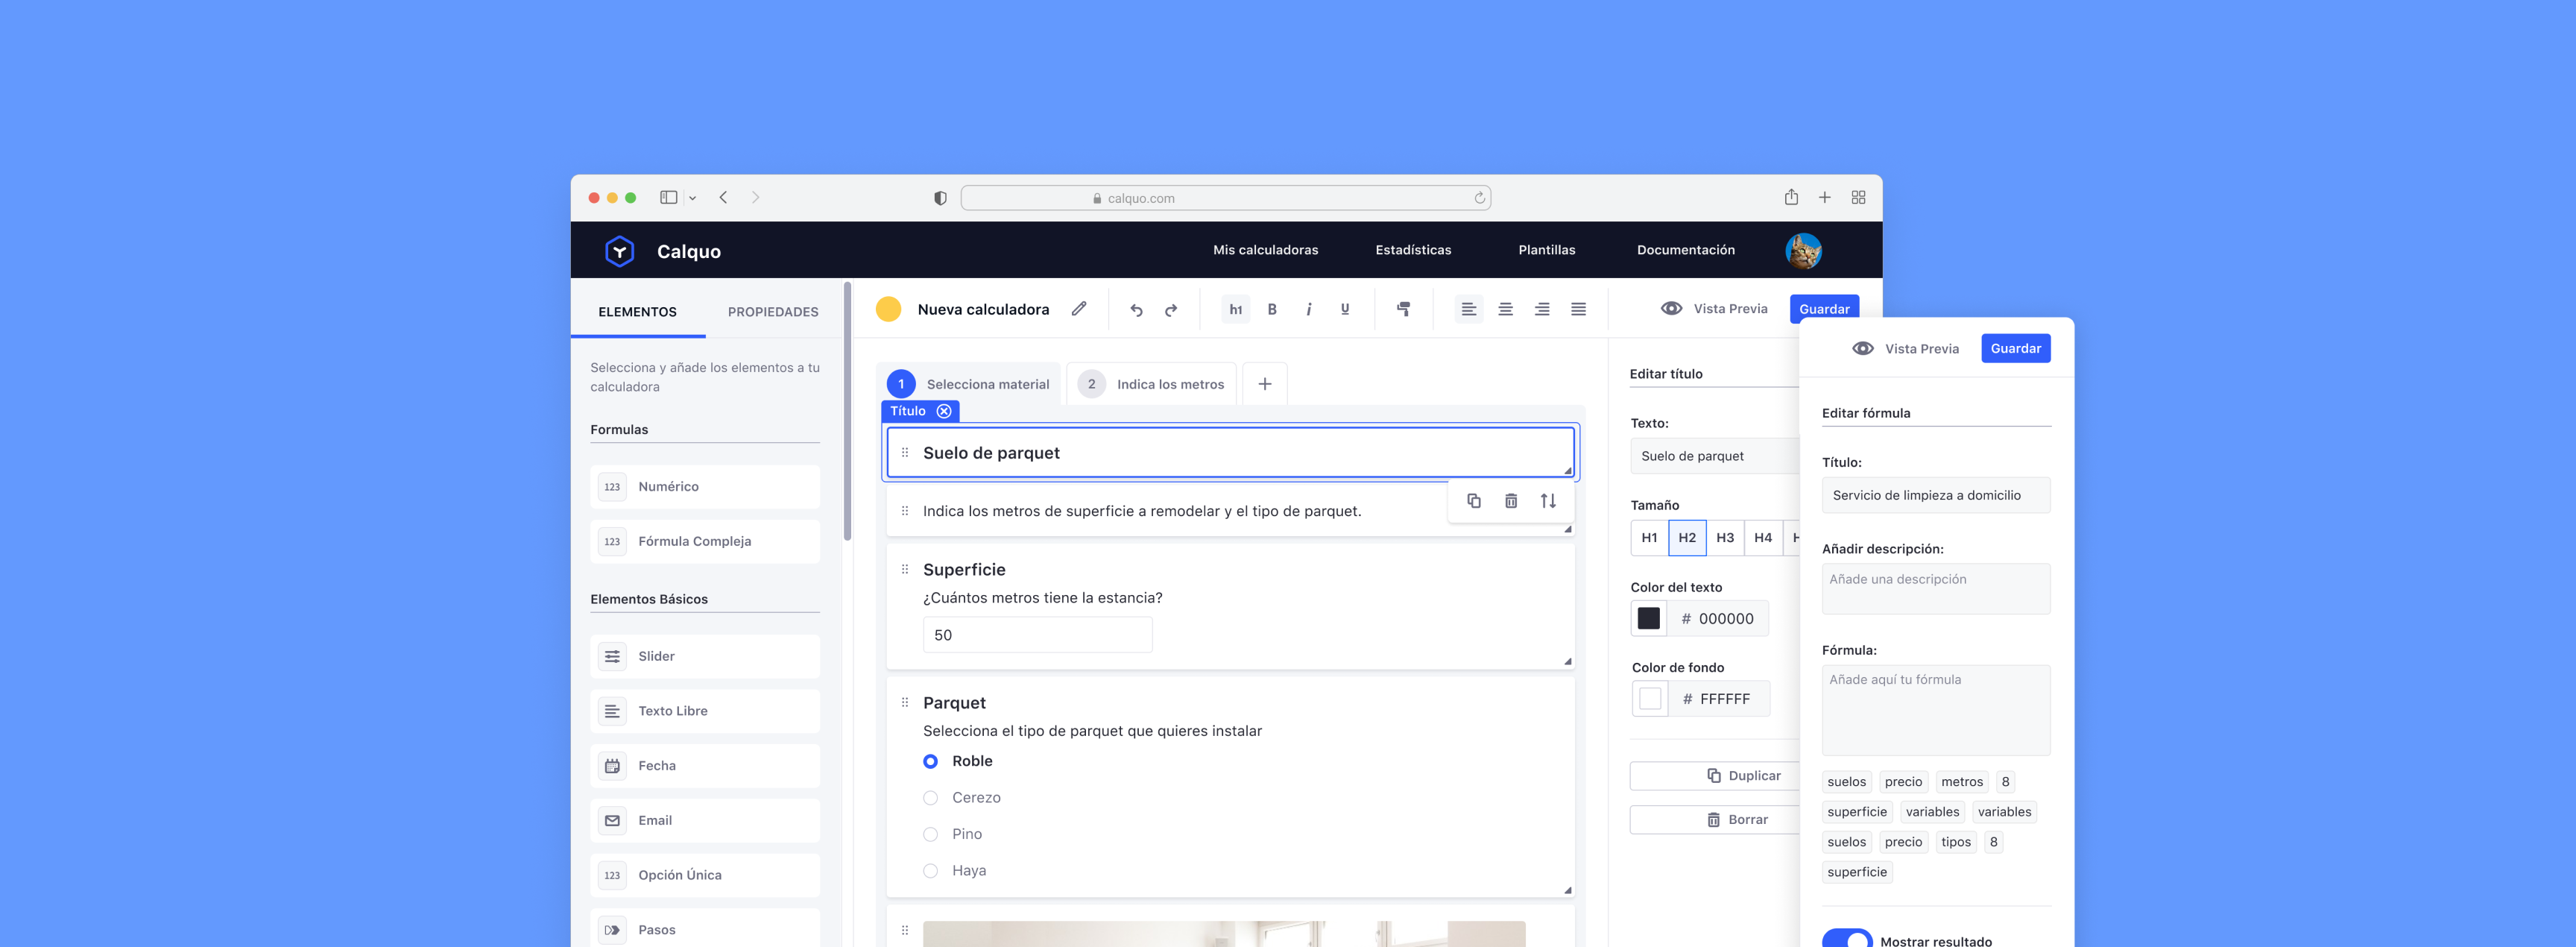Viewport: 2576px width, 947px height.
Task: Click the Calquo hexagon logo
Action: [x=619, y=251]
